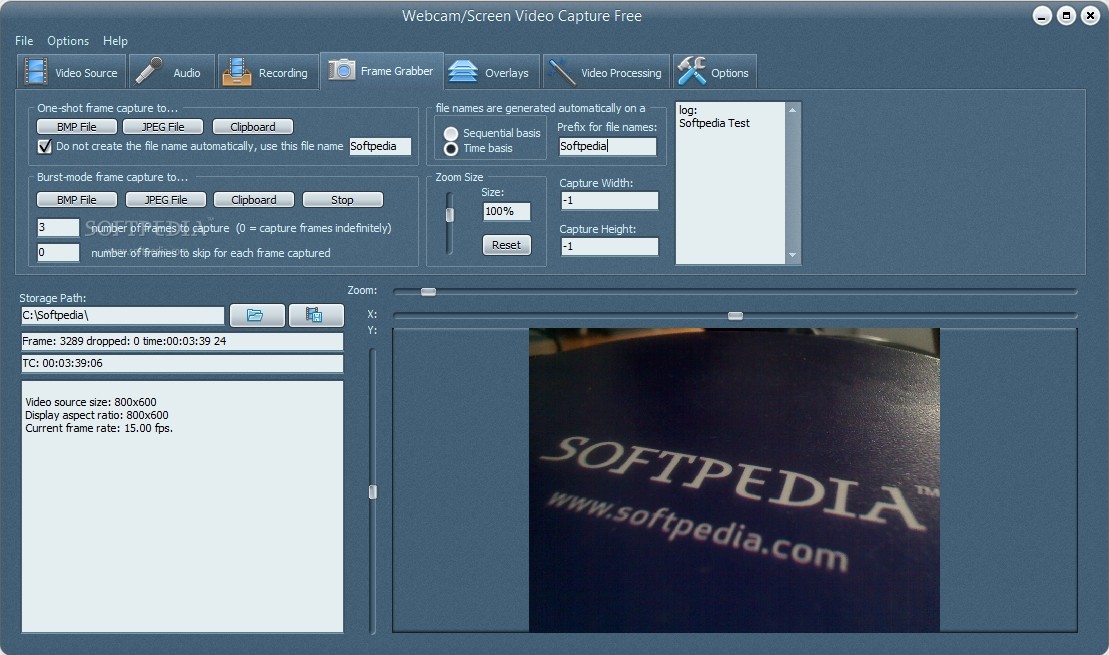Open the File menu
The image size is (1109, 655).
pos(24,41)
